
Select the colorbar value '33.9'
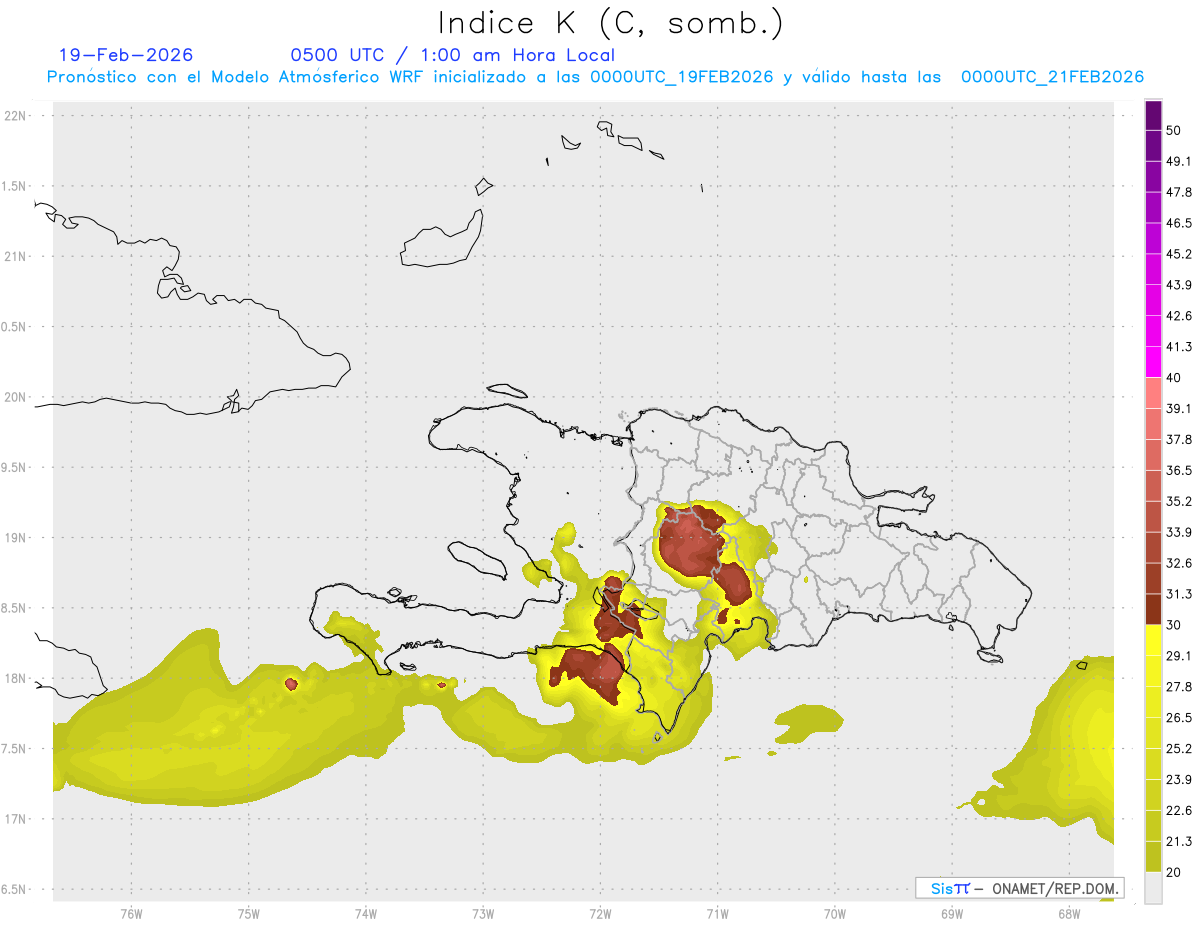click(1179, 532)
